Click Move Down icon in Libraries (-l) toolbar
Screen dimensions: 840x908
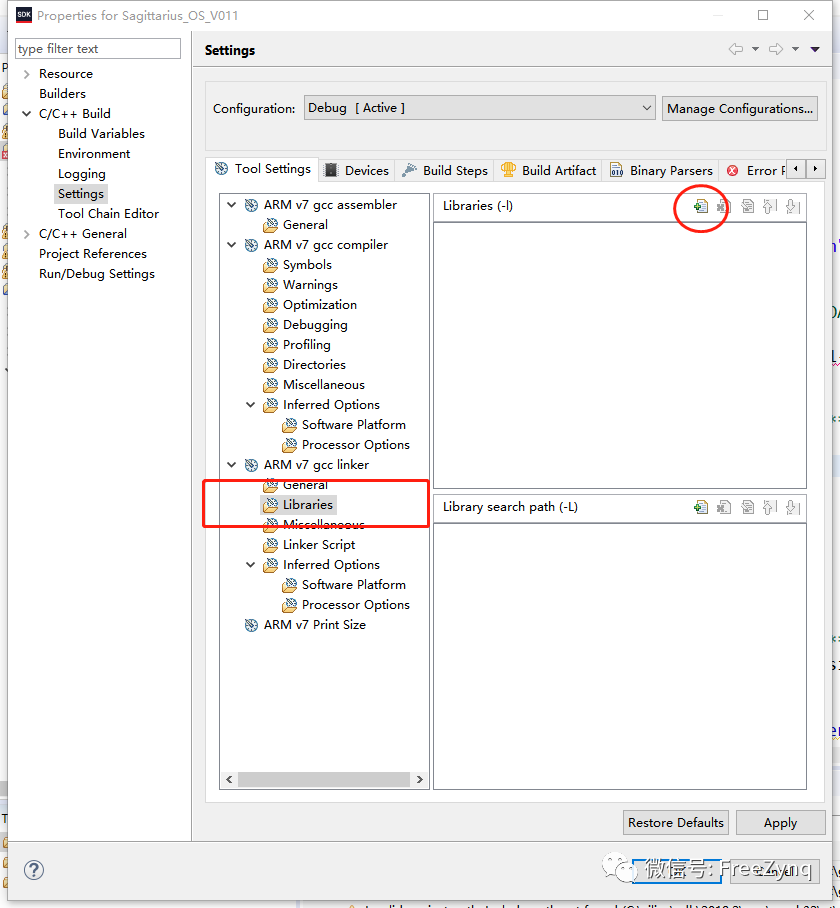click(792, 206)
